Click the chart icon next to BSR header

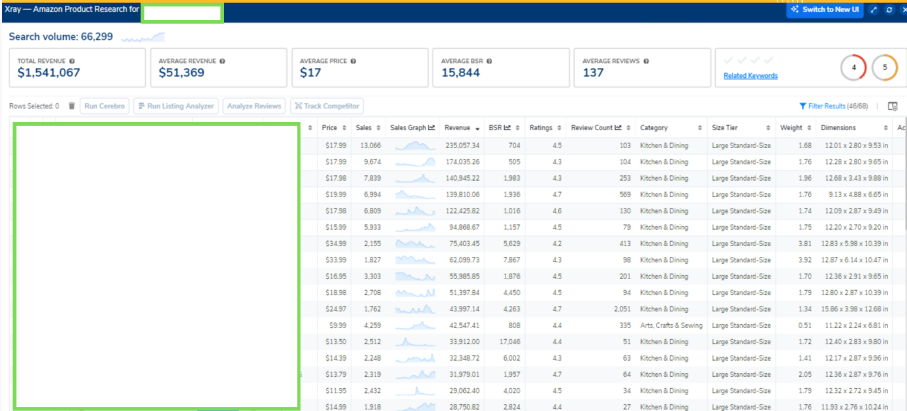click(507, 127)
